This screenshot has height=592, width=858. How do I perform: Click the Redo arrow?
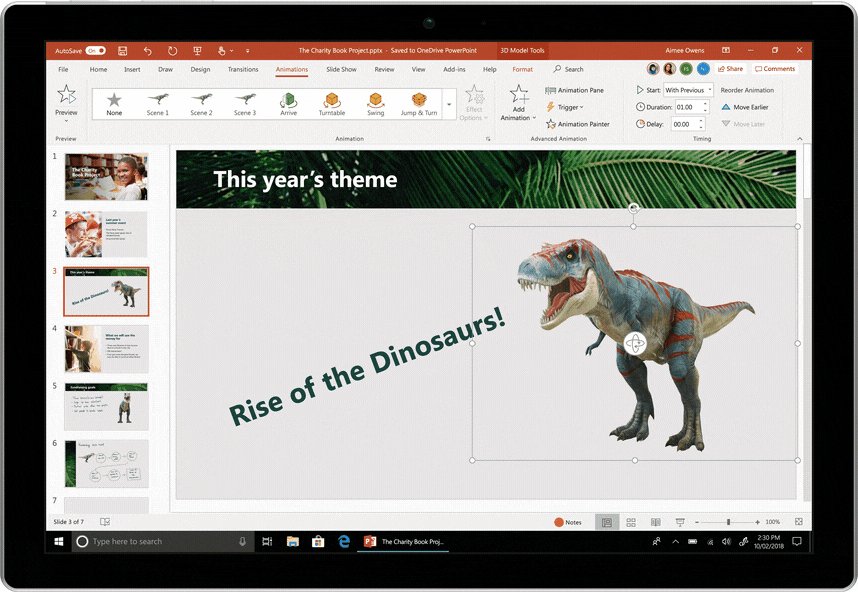tap(172, 50)
